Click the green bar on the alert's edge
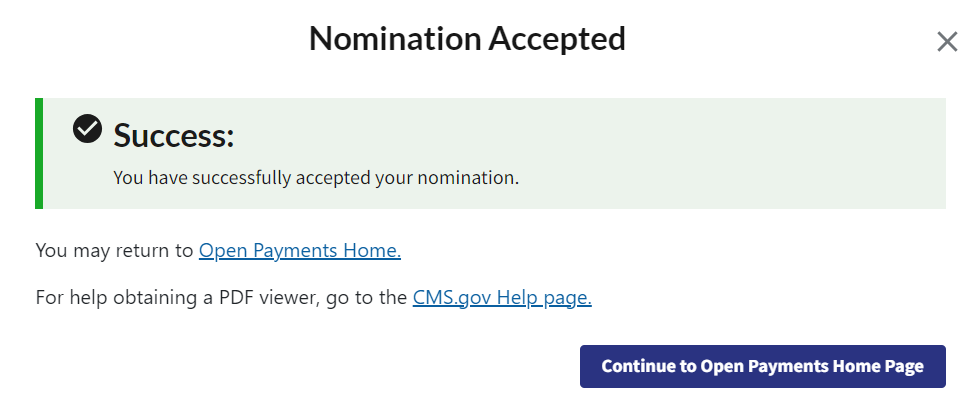This screenshot has height=418, width=980. (x=39, y=153)
